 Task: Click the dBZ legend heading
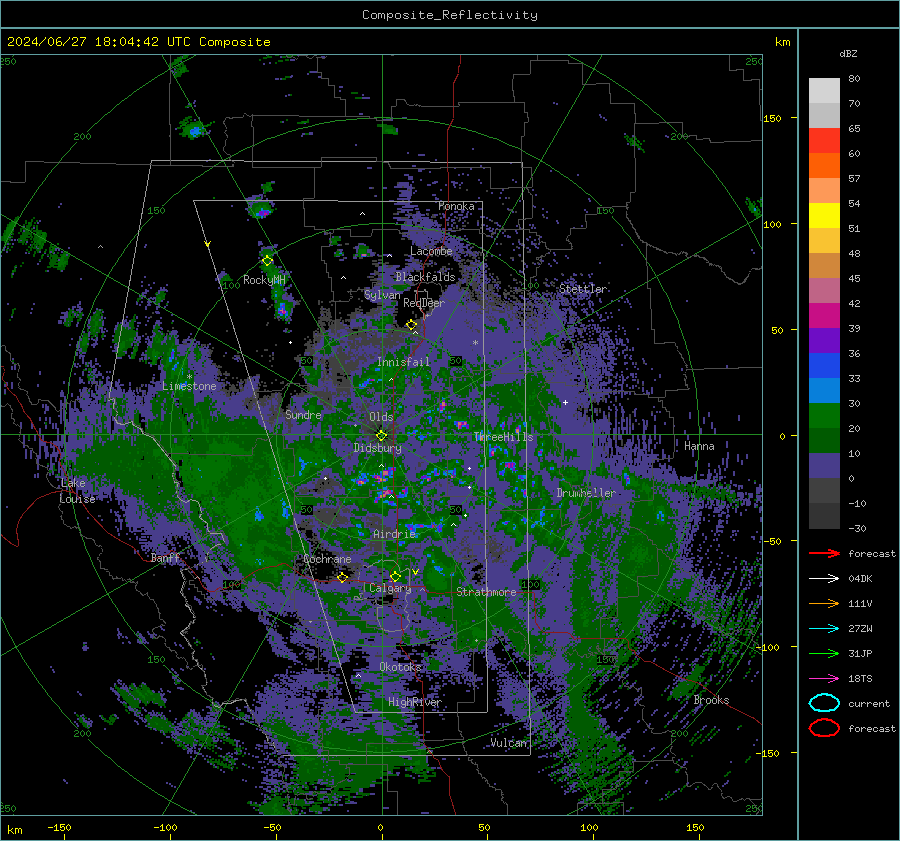(848, 53)
